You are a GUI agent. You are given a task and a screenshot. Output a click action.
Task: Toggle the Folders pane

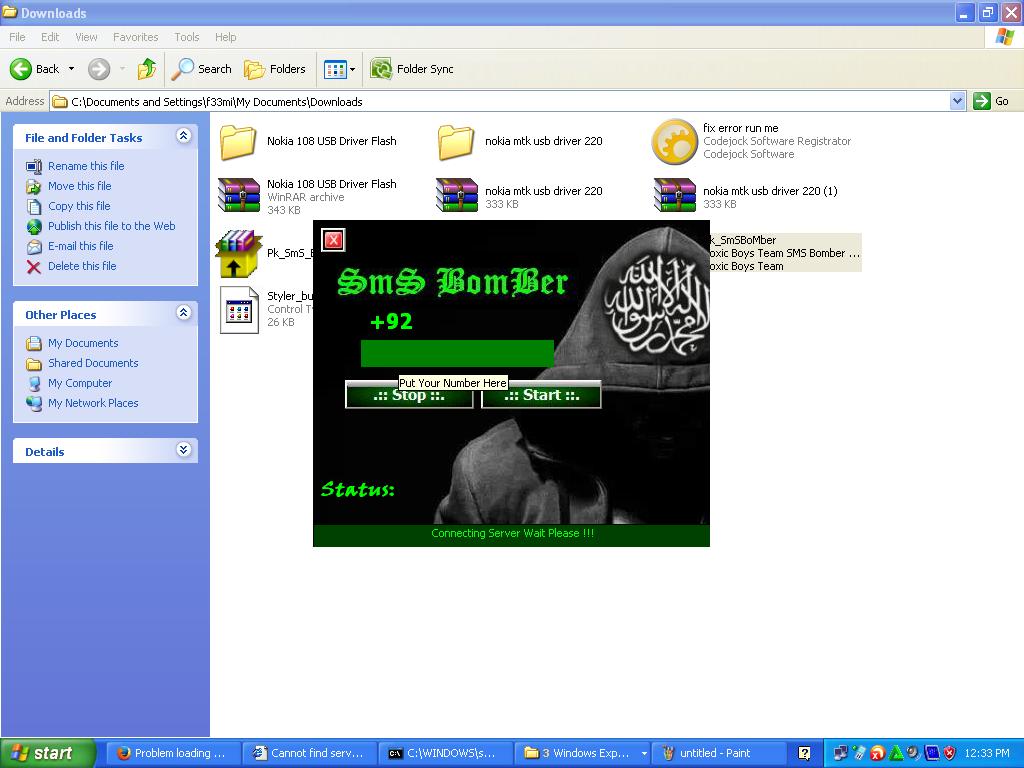pos(274,69)
